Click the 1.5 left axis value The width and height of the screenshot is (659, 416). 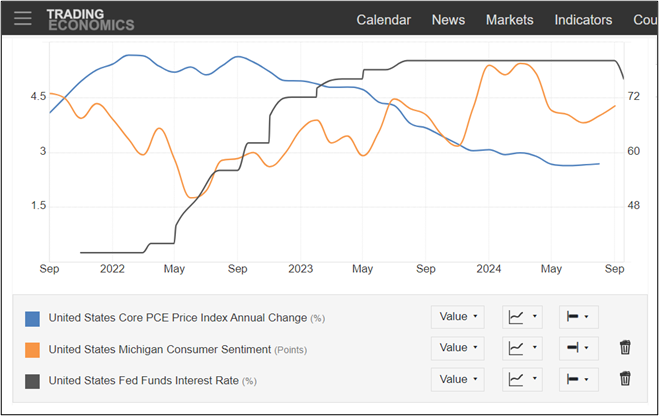pos(38,205)
